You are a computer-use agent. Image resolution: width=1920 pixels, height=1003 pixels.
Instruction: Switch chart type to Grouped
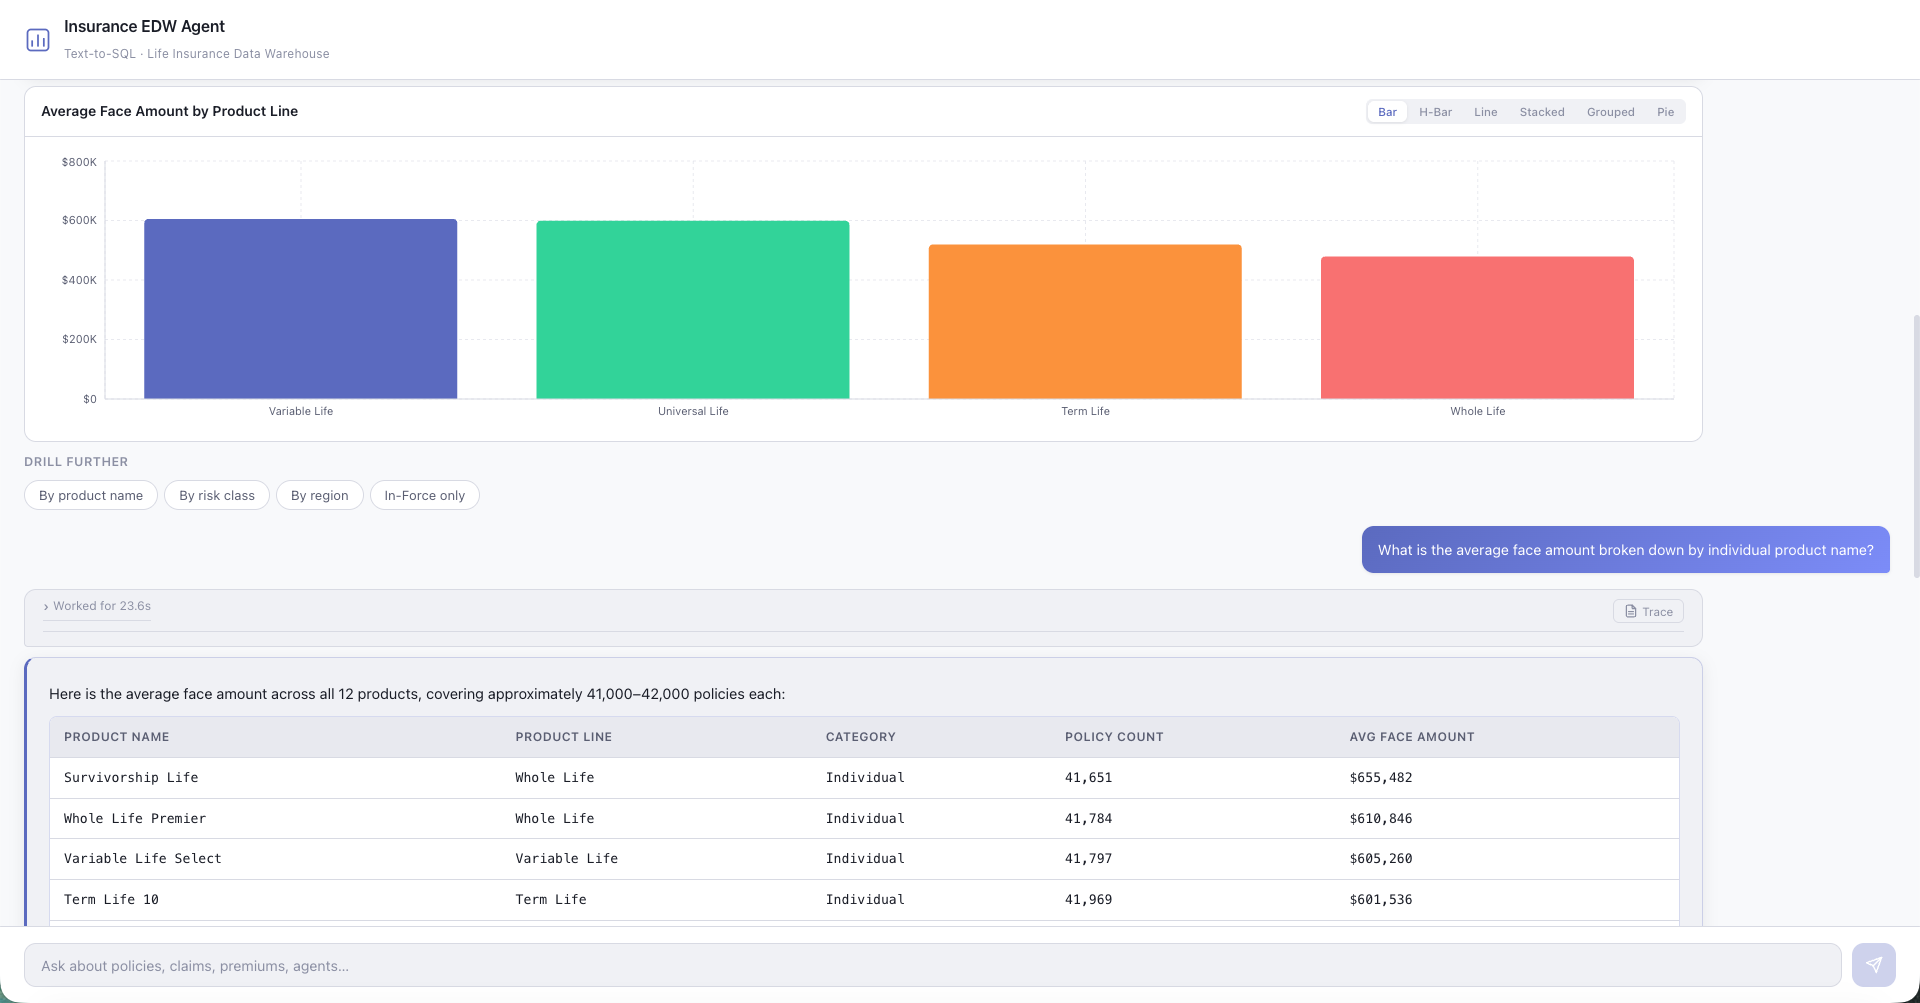pyautogui.click(x=1610, y=112)
